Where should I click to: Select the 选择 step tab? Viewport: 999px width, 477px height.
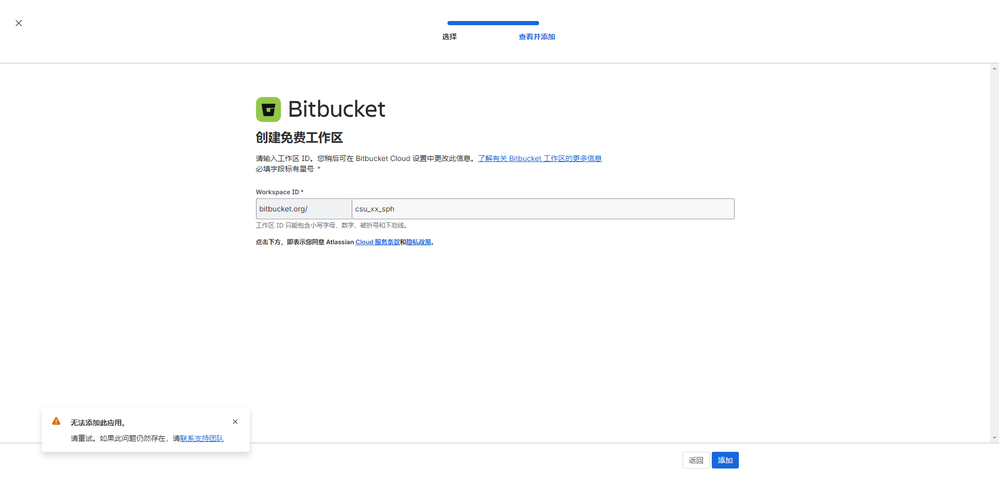(449, 37)
